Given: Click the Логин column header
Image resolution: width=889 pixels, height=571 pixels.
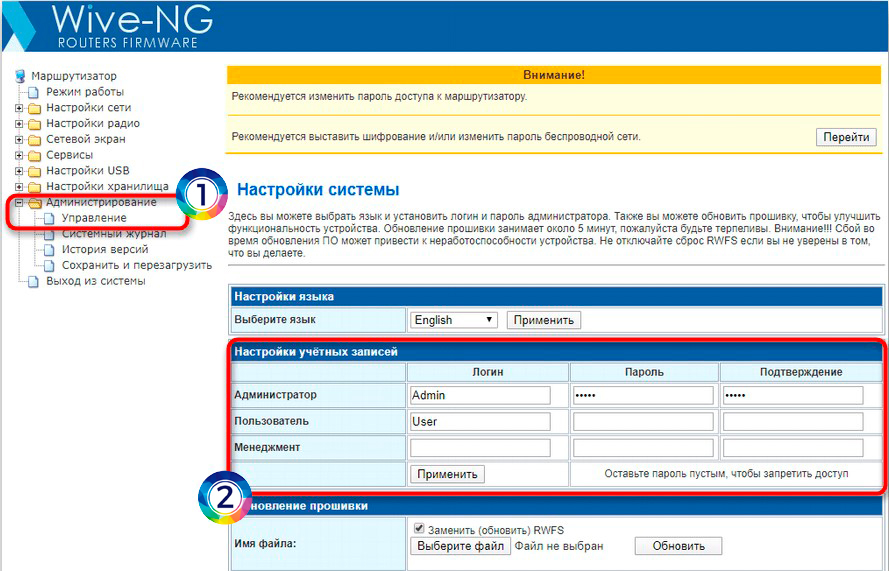Looking at the screenshot, I should pyautogui.click(x=488, y=372).
